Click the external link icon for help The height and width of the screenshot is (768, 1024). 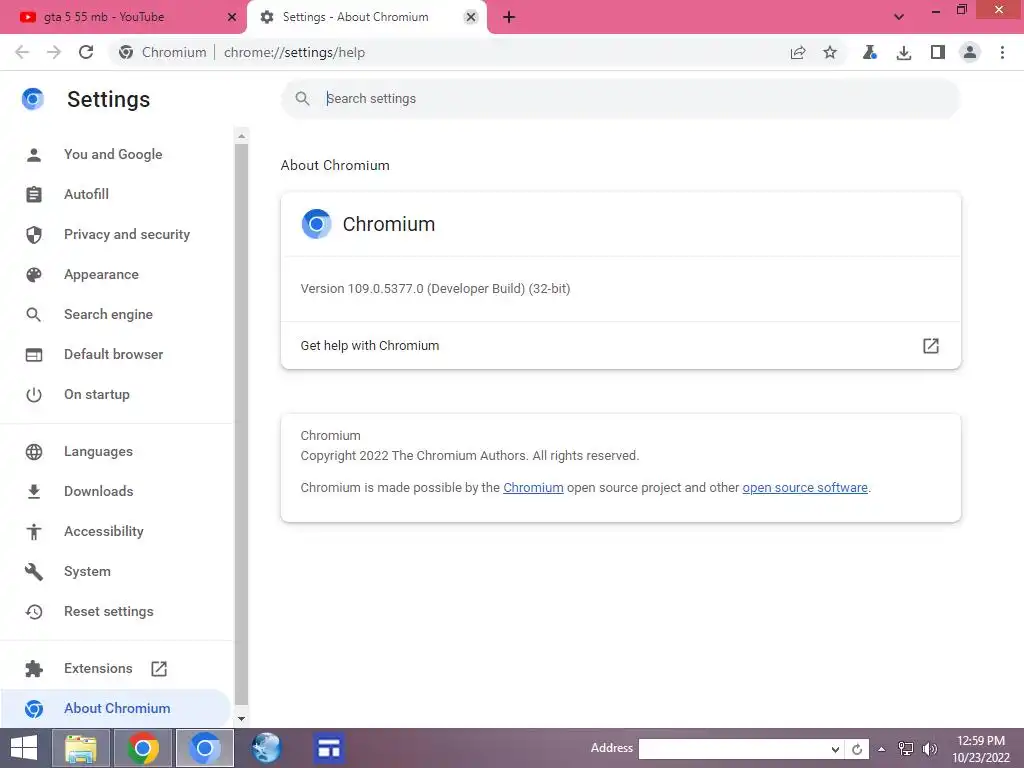tap(931, 345)
